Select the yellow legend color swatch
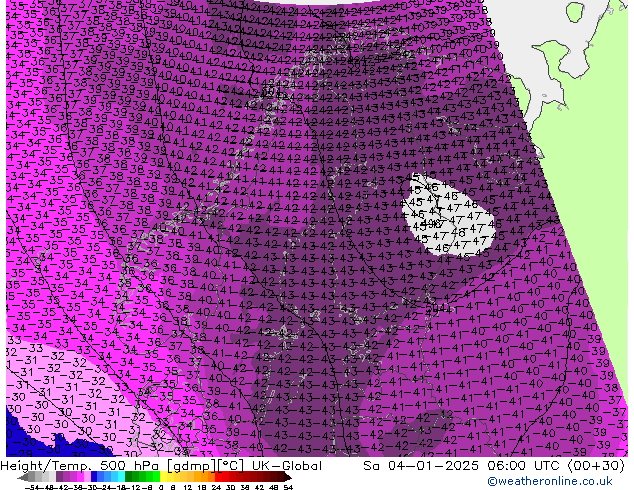634x490 pixels. (163, 477)
